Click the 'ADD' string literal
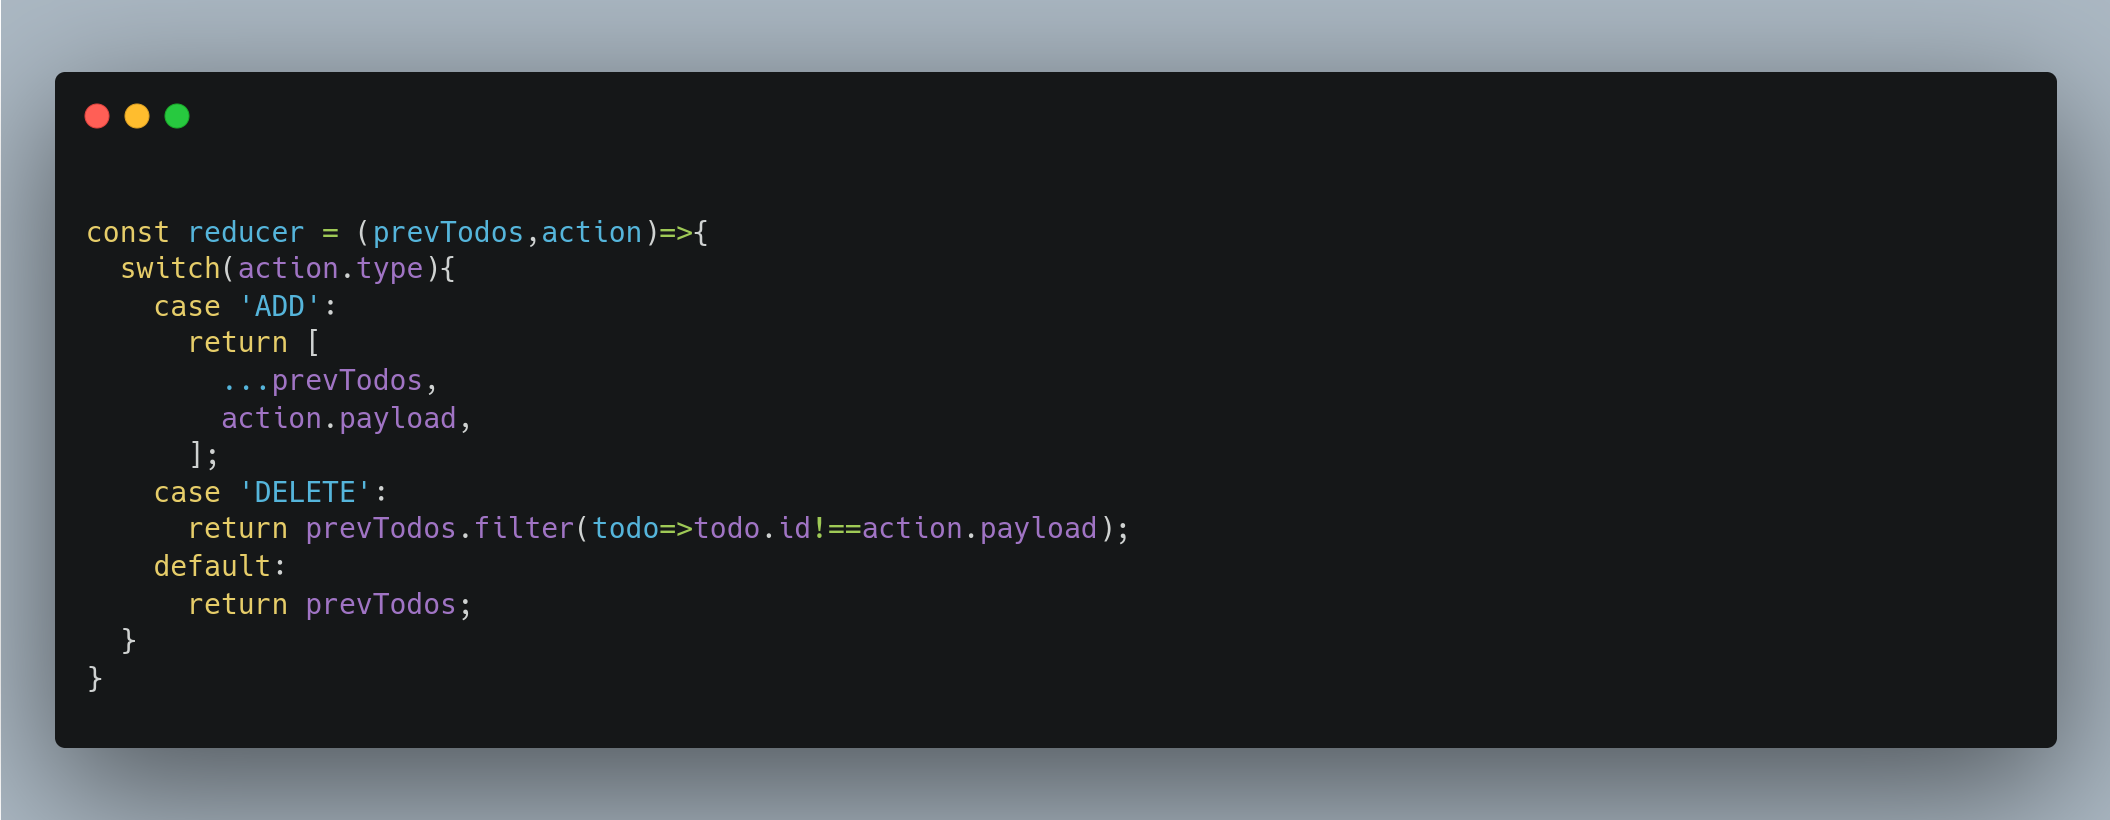 280,306
